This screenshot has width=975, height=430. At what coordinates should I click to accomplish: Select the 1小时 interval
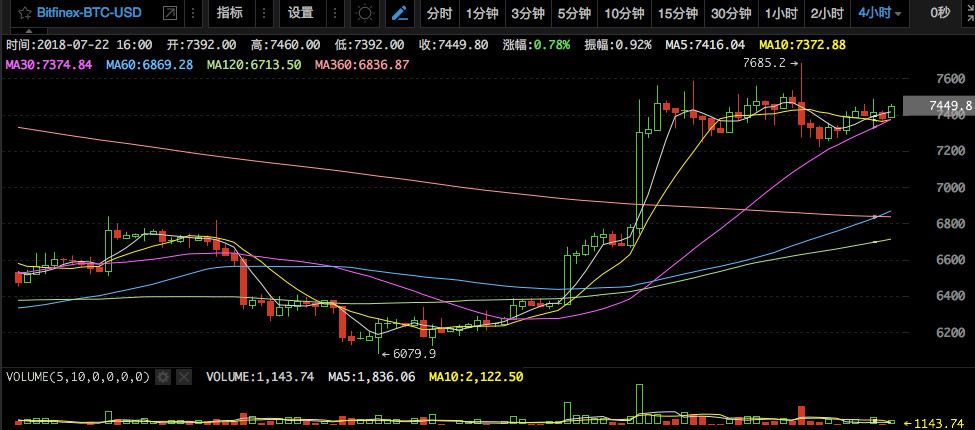(x=780, y=13)
